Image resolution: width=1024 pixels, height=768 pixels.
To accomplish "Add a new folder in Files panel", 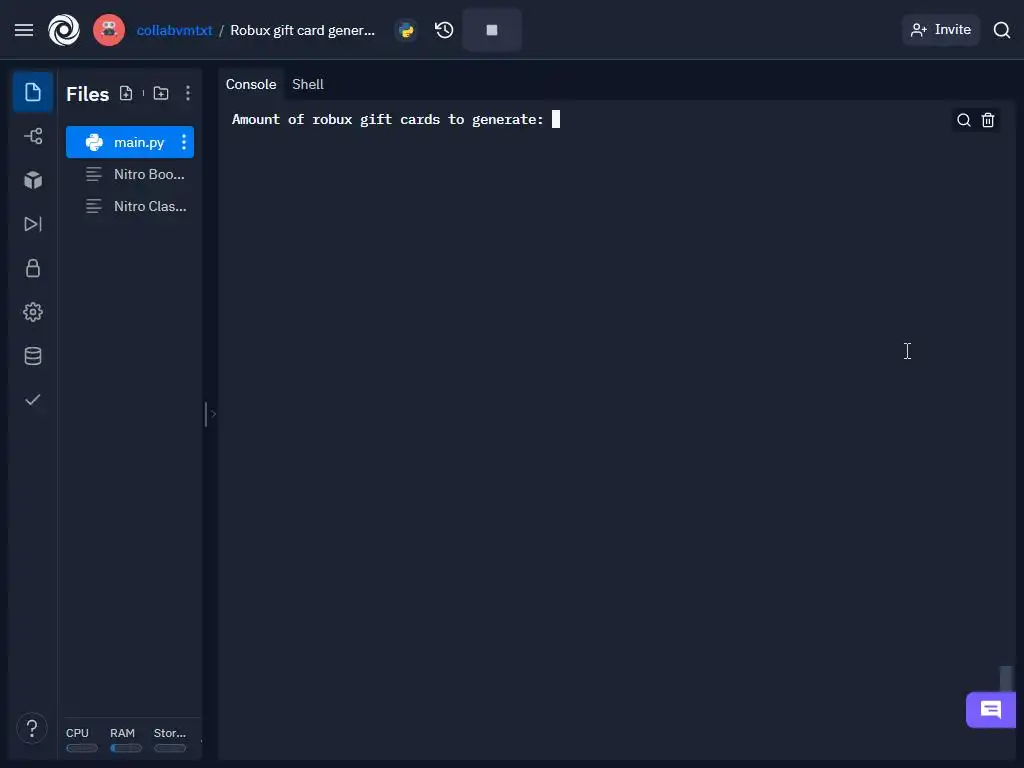I will point(161,93).
